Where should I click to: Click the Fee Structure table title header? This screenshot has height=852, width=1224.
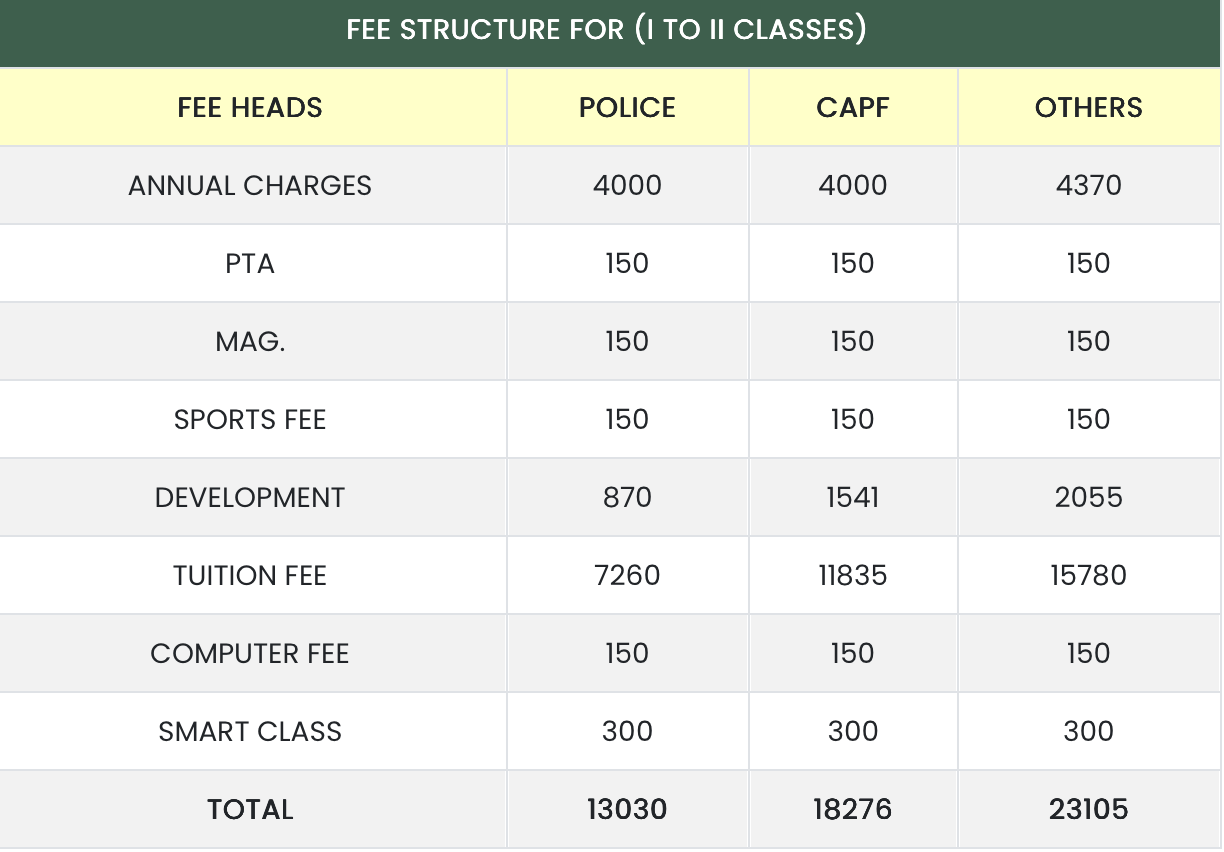(606, 30)
